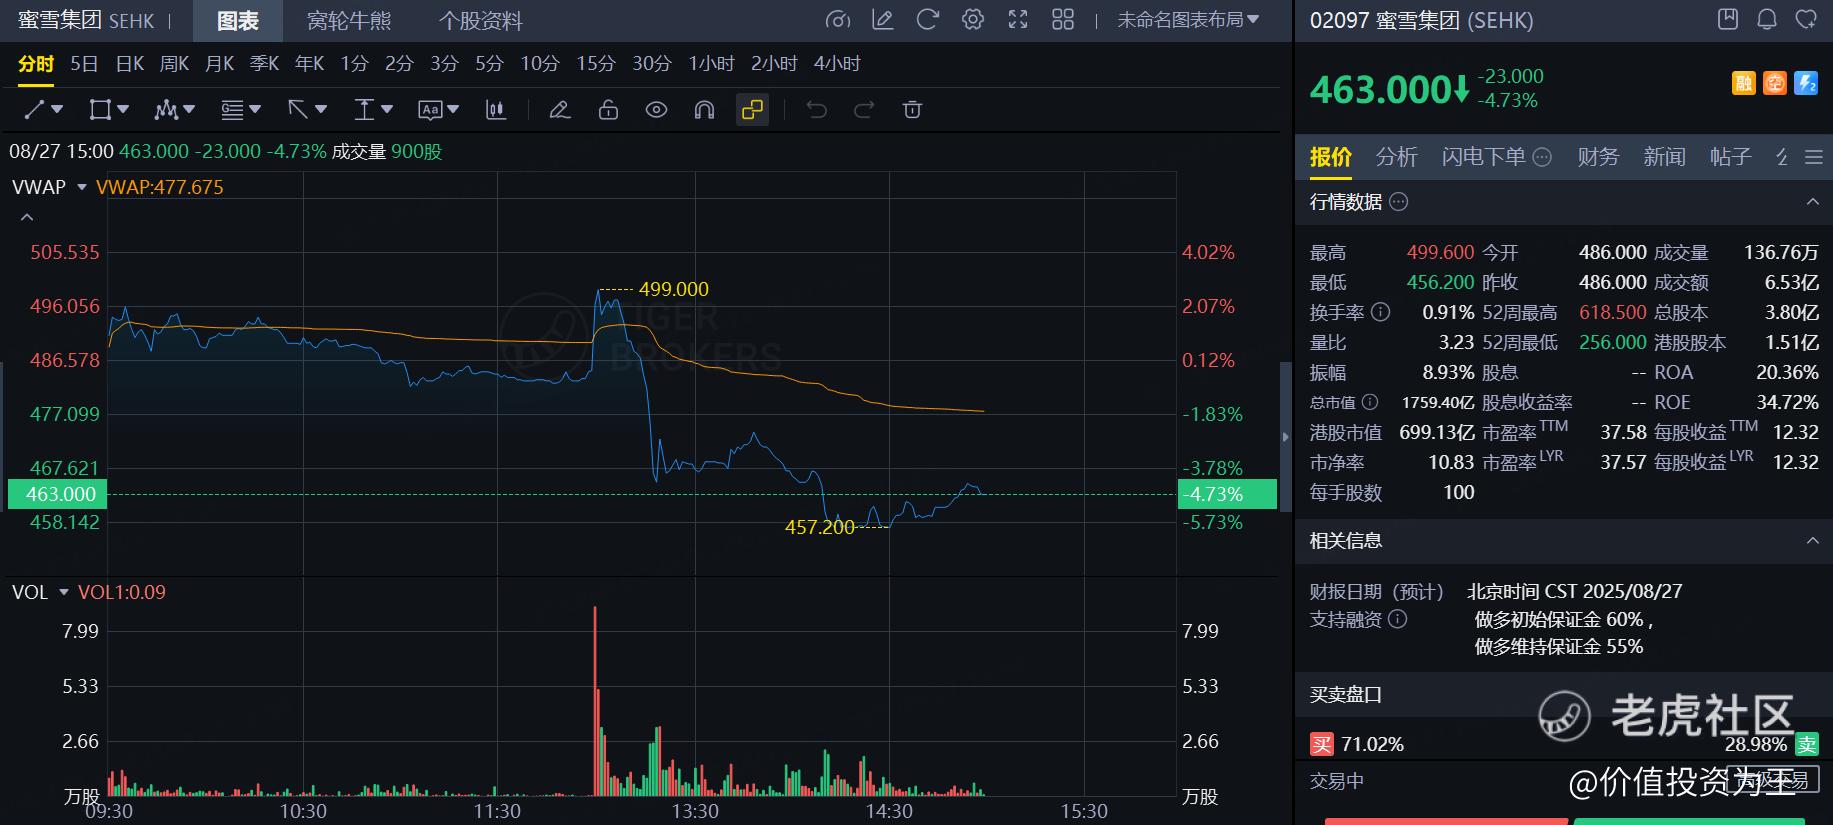Show info for 行情数据 help icon

(1399, 202)
